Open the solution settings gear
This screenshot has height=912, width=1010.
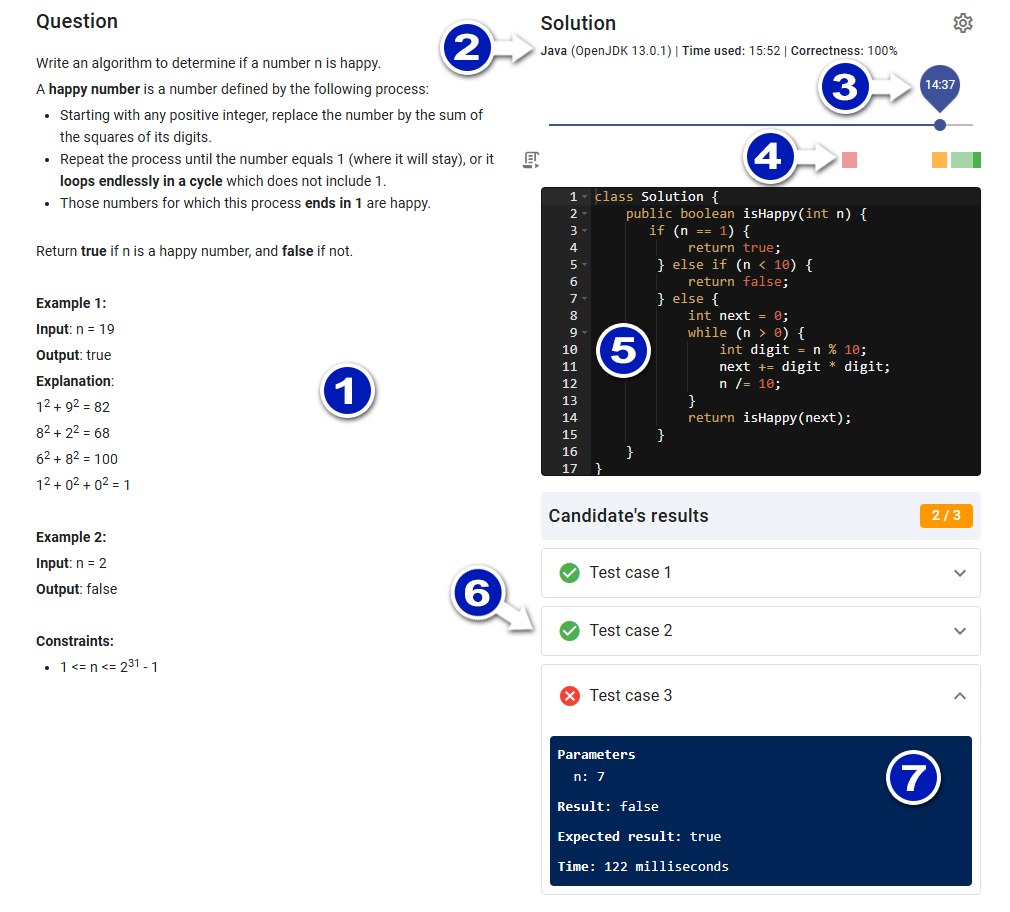[962, 23]
